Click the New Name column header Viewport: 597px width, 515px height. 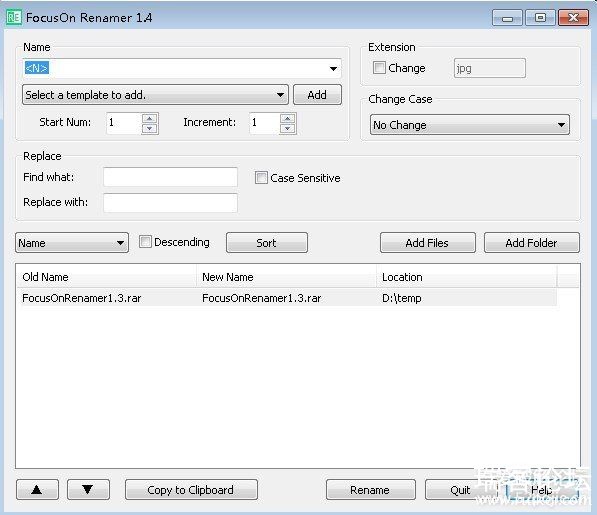(x=286, y=277)
